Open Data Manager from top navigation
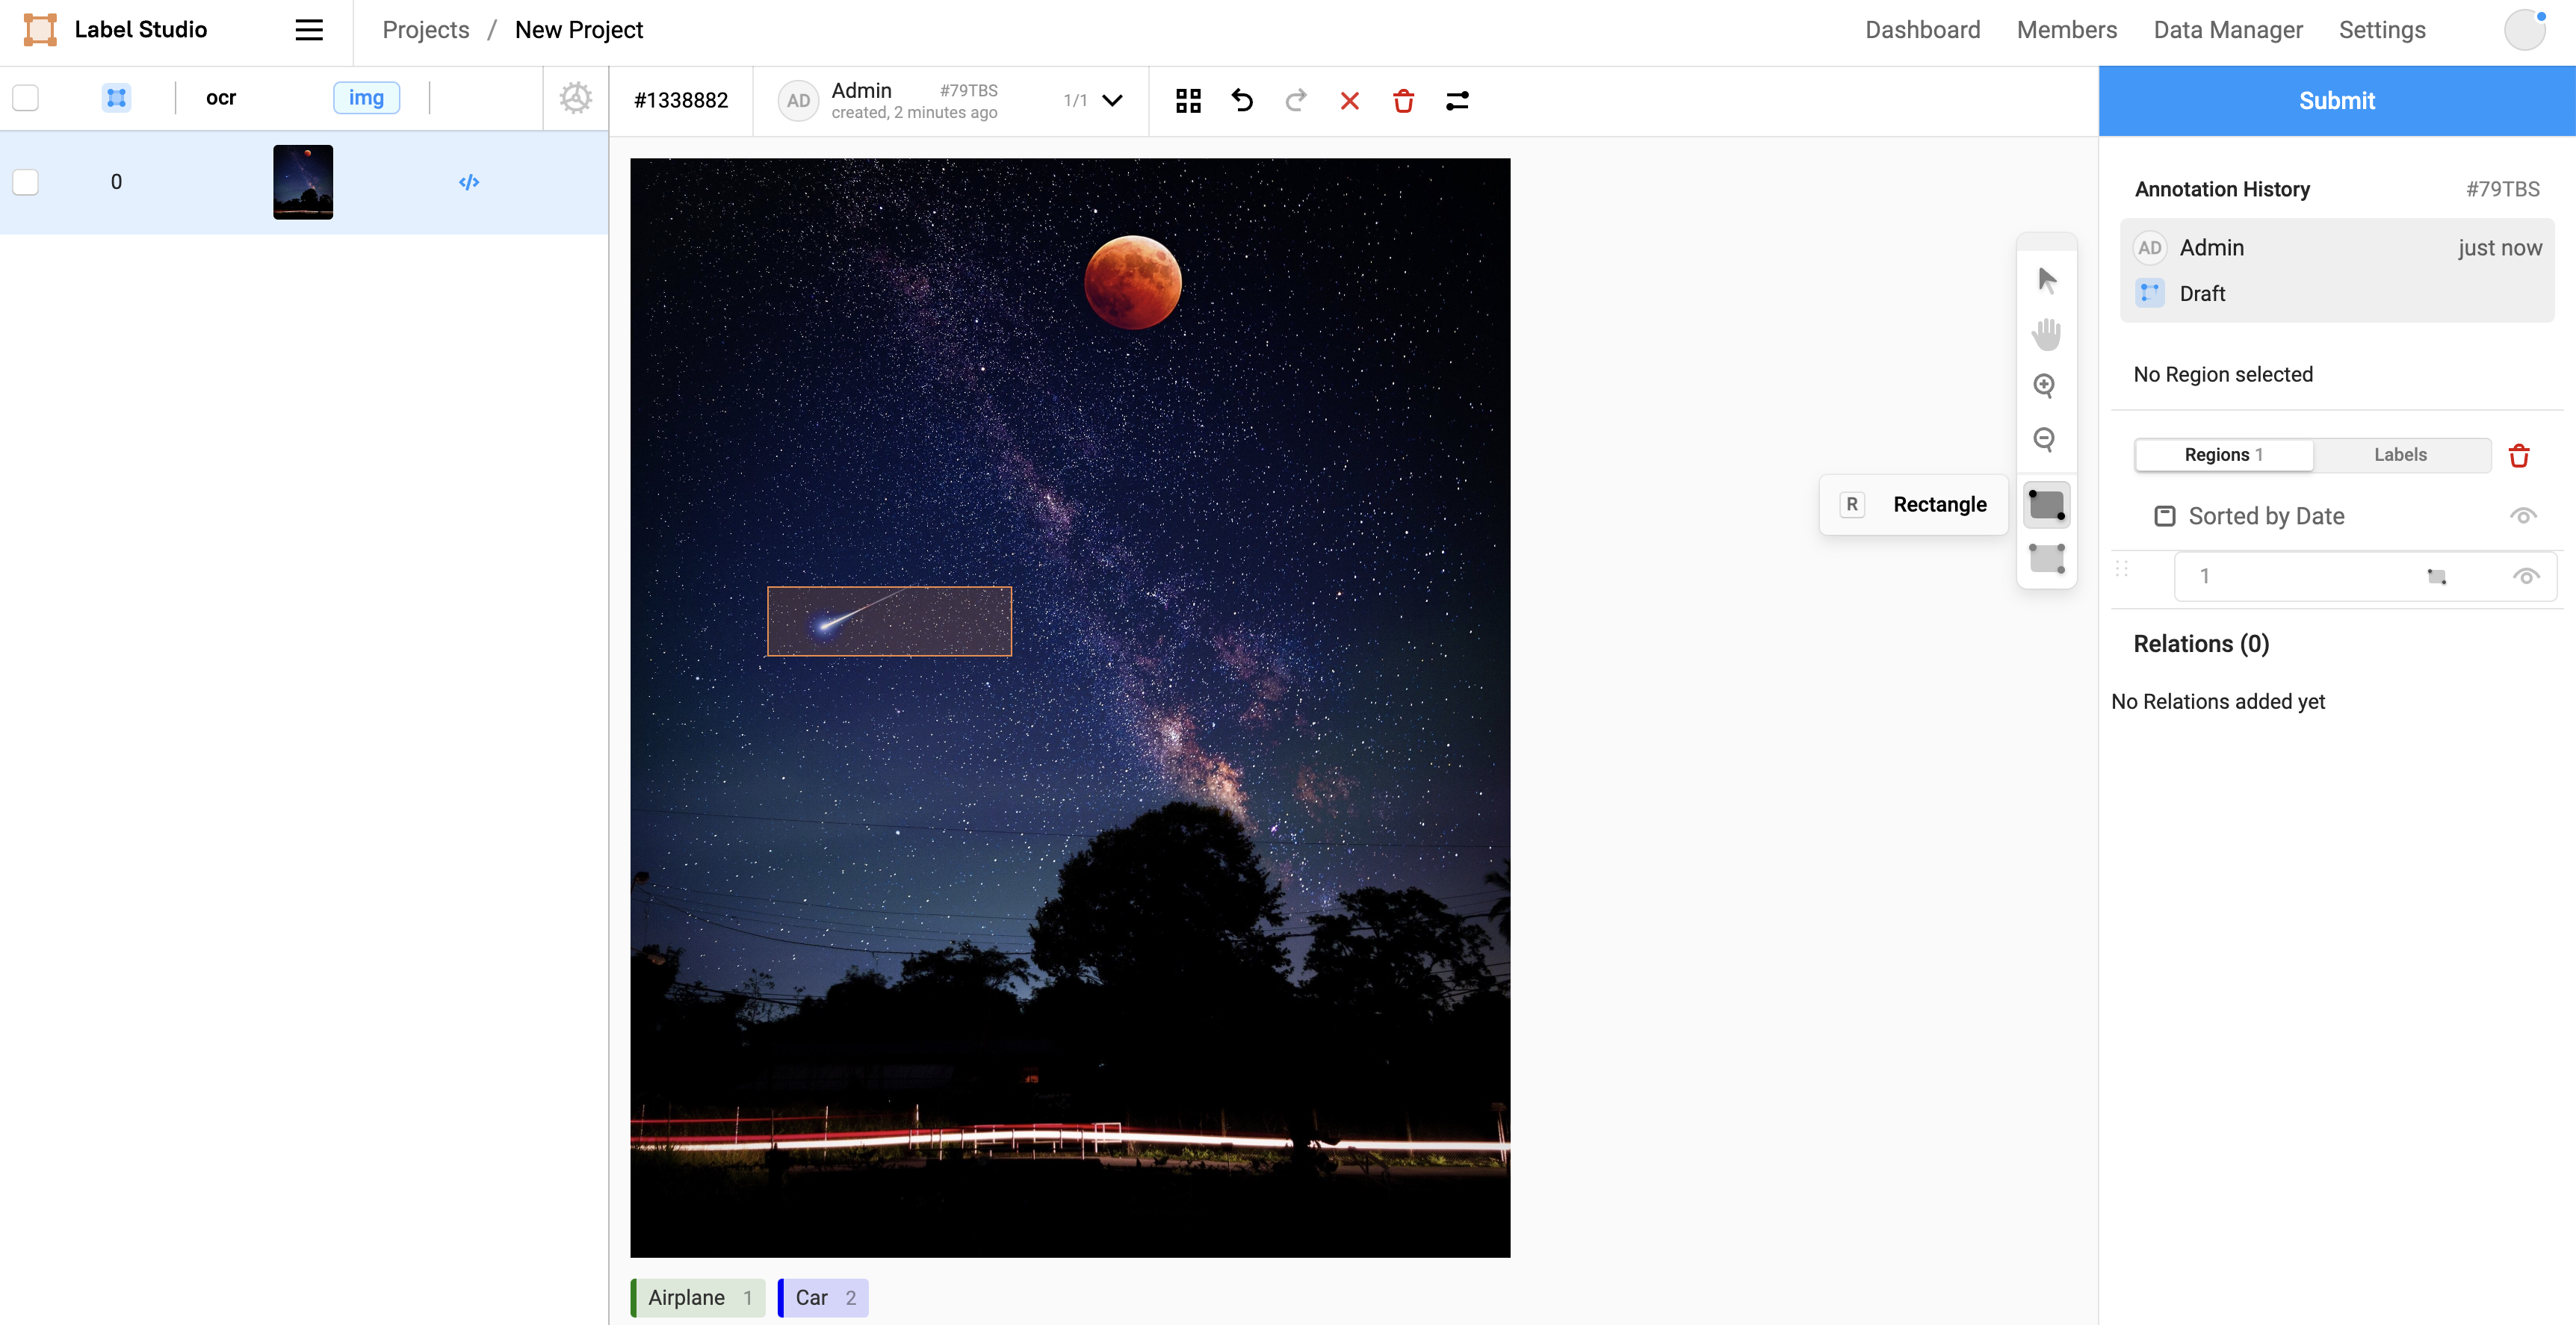 (x=2227, y=30)
